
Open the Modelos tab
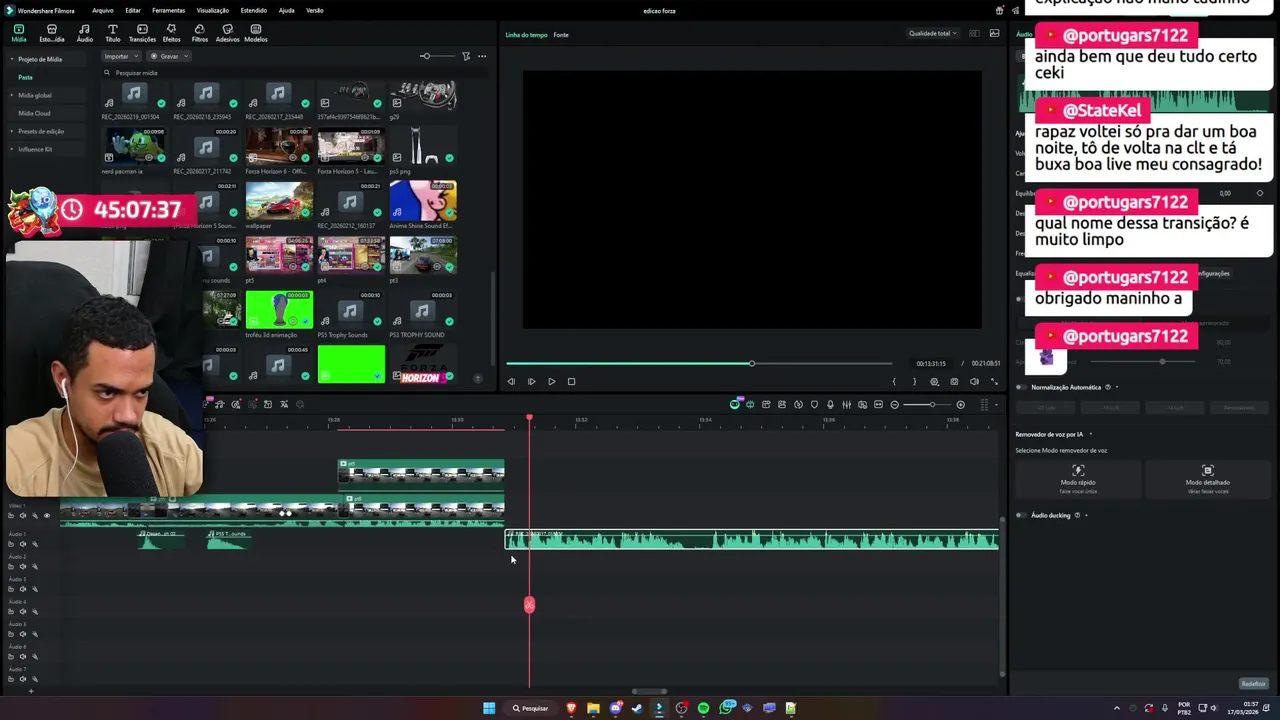255,33
